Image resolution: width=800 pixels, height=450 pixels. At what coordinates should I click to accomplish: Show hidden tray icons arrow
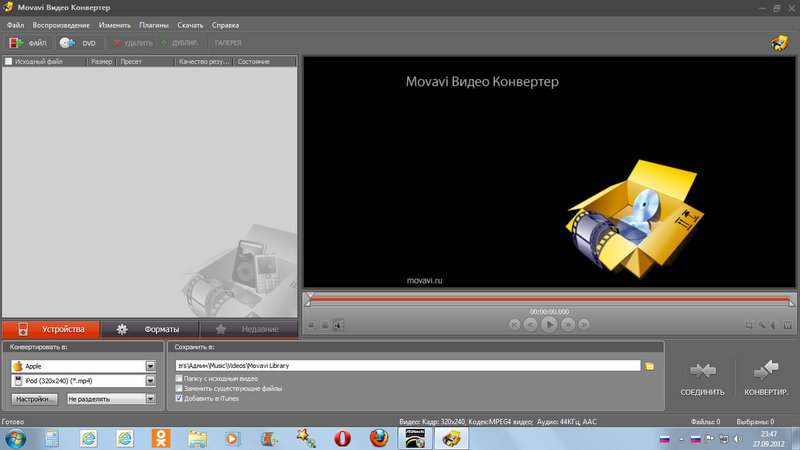click(681, 439)
